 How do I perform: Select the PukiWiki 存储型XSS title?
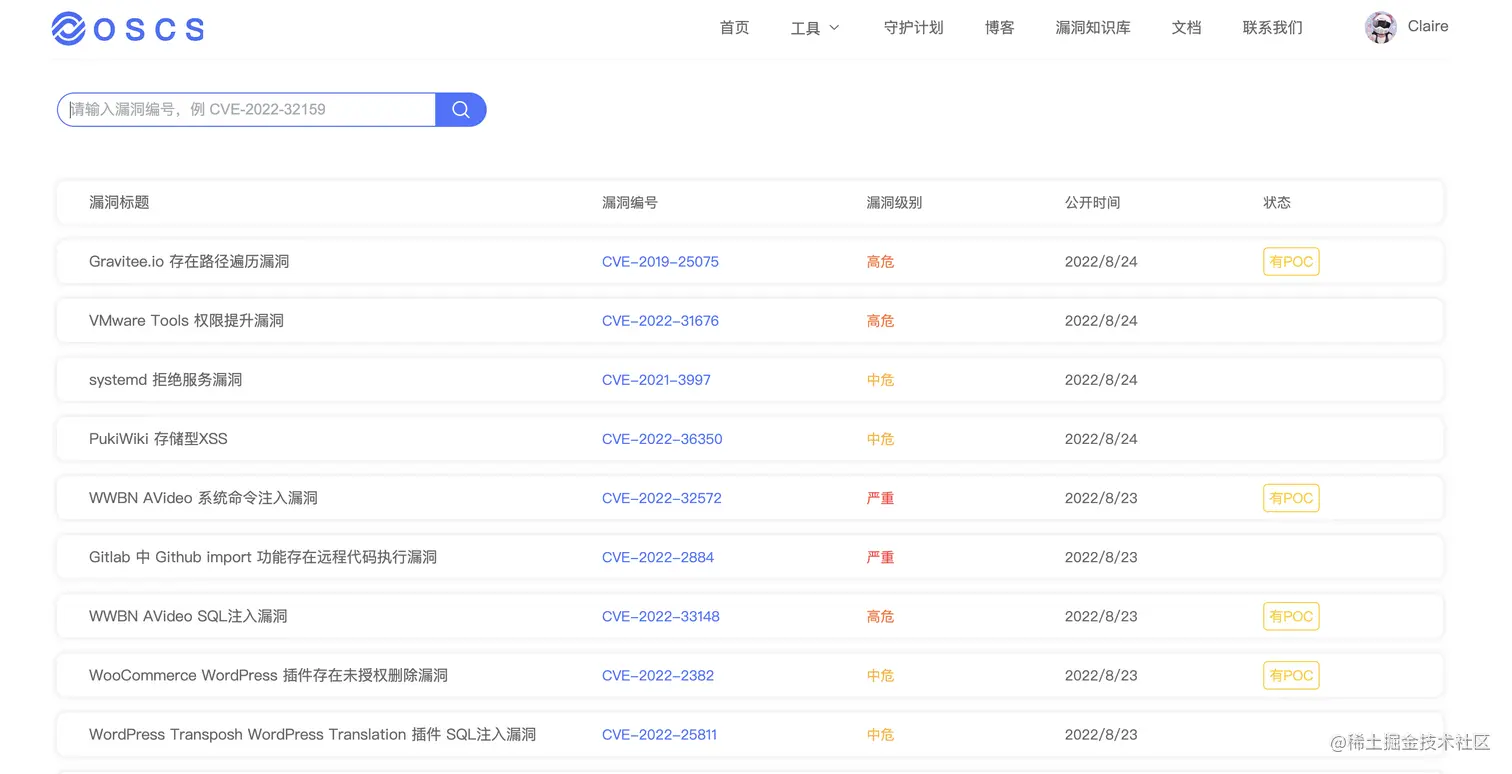click(158, 439)
